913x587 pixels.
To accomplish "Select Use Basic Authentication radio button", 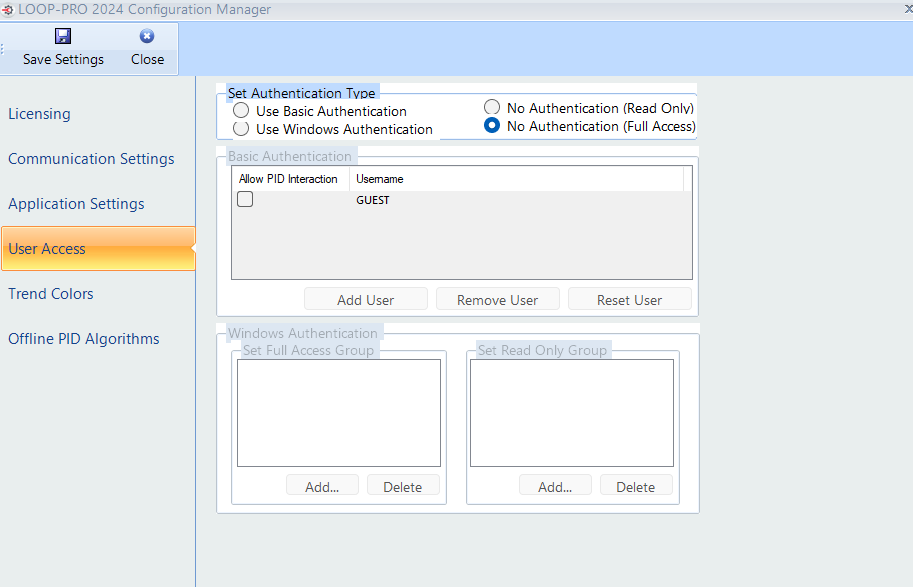I will pyautogui.click(x=241, y=111).
